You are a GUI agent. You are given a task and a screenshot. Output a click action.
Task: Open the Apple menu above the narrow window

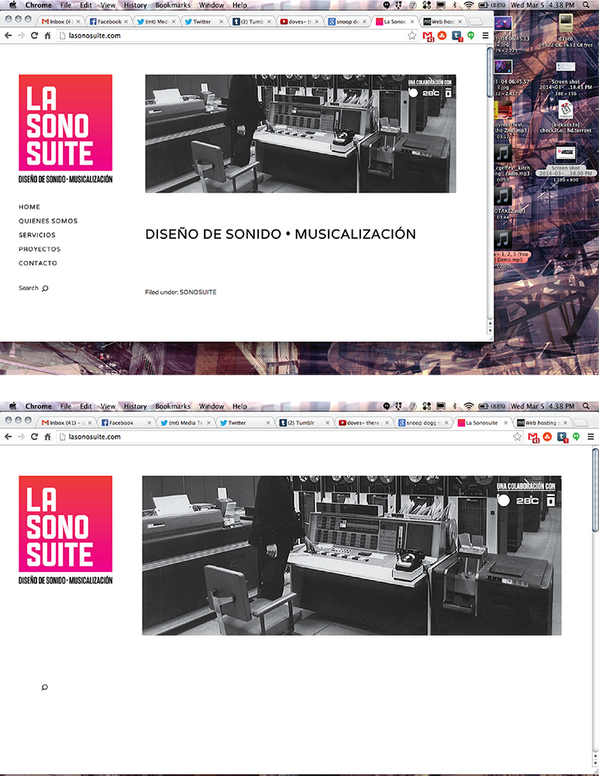[13, 5]
